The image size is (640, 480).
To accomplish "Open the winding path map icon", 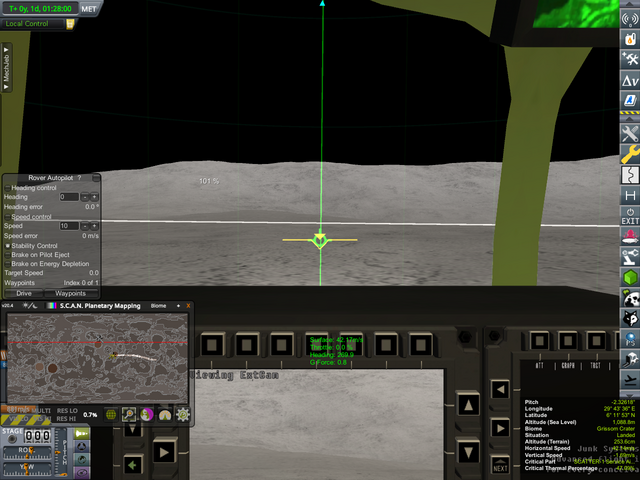I will click(630, 175).
